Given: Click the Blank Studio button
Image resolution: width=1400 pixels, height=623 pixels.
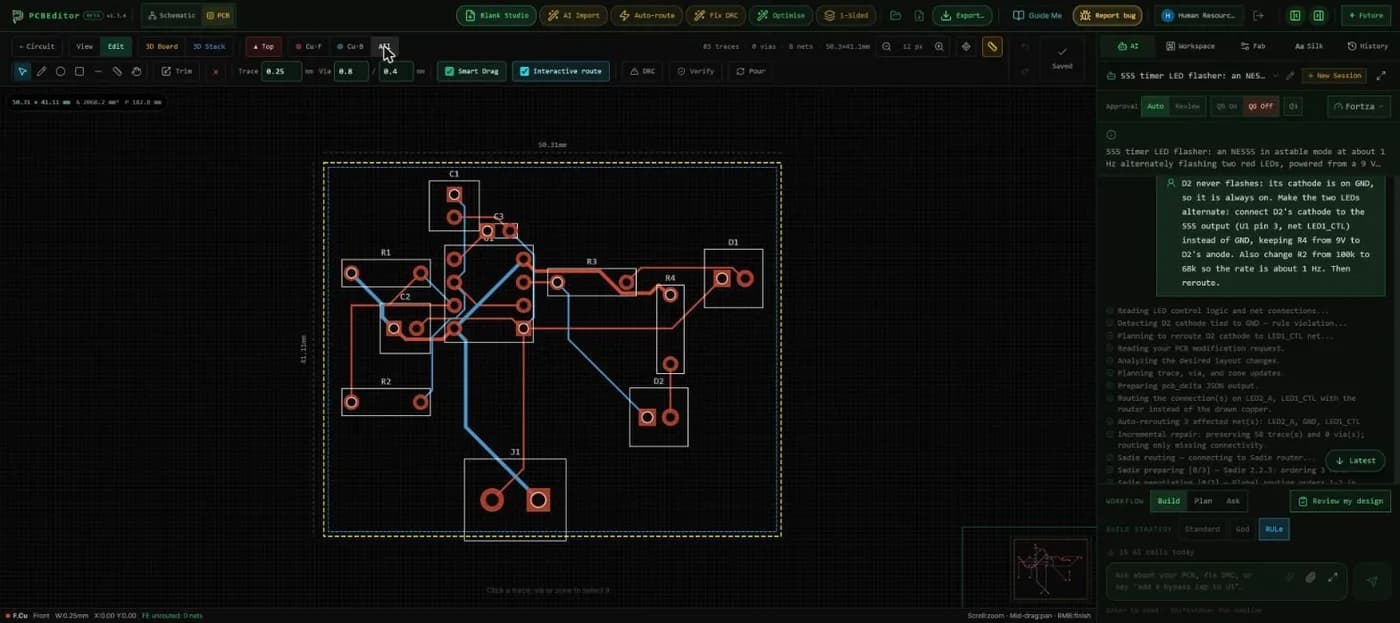Looking at the screenshot, I should coord(496,16).
